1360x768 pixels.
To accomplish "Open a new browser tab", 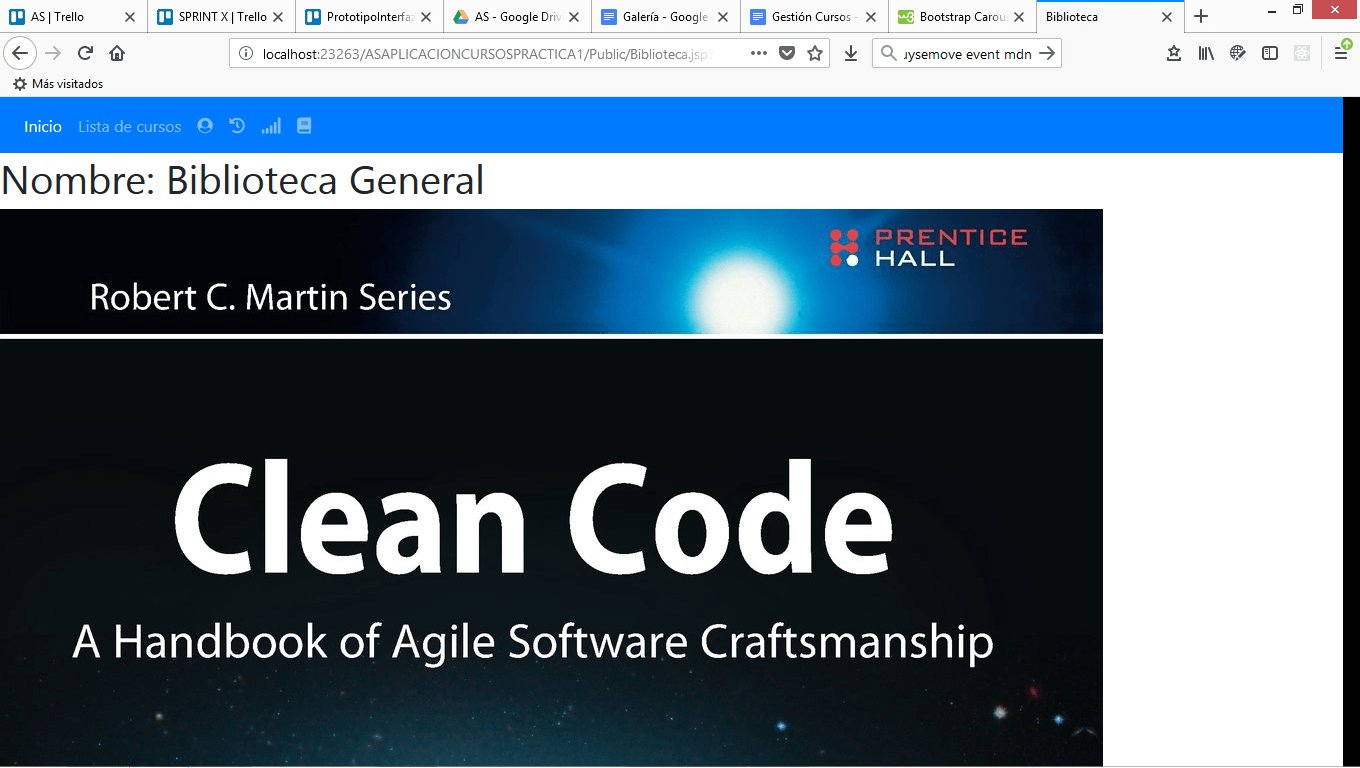I will [1201, 16].
